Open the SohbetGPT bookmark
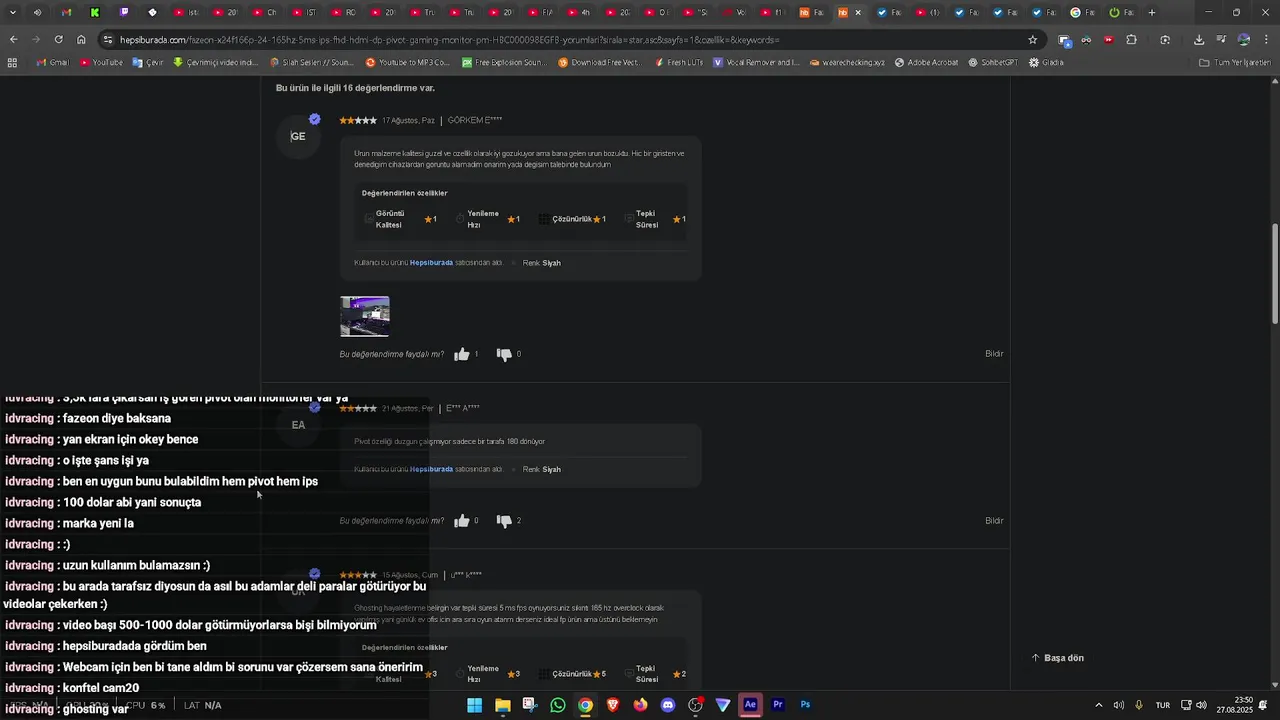The image size is (1280, 720). point(992,62)
